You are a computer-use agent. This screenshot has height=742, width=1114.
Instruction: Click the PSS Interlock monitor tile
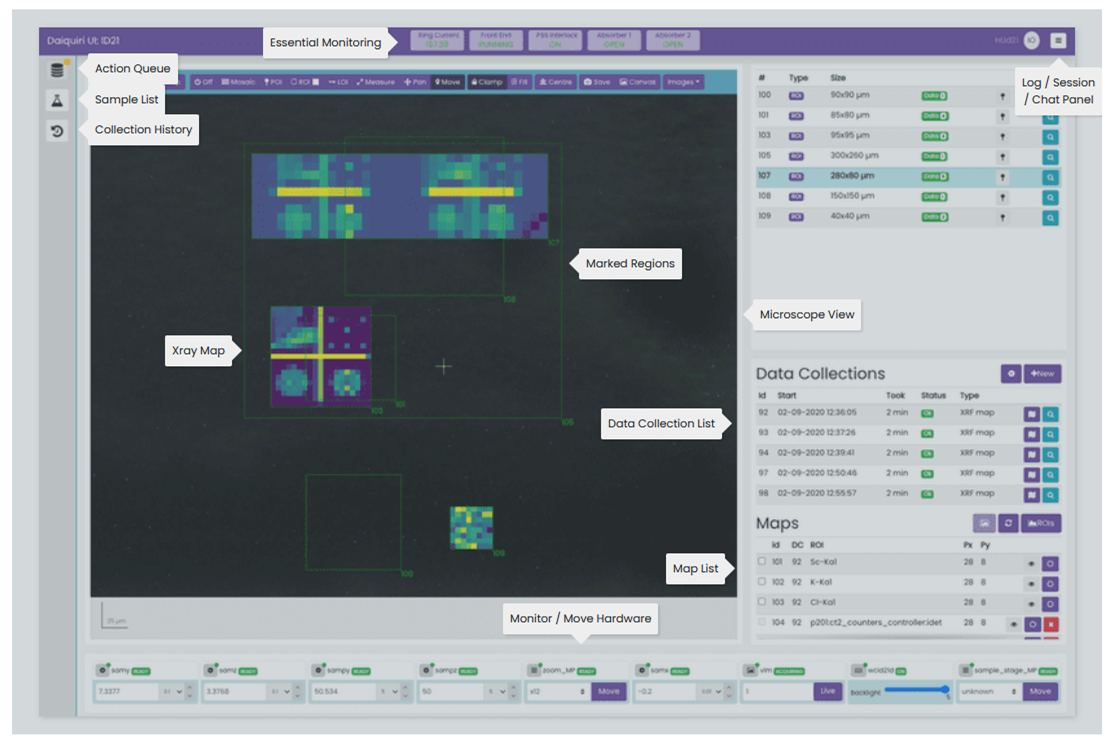(x=555, y=40)
